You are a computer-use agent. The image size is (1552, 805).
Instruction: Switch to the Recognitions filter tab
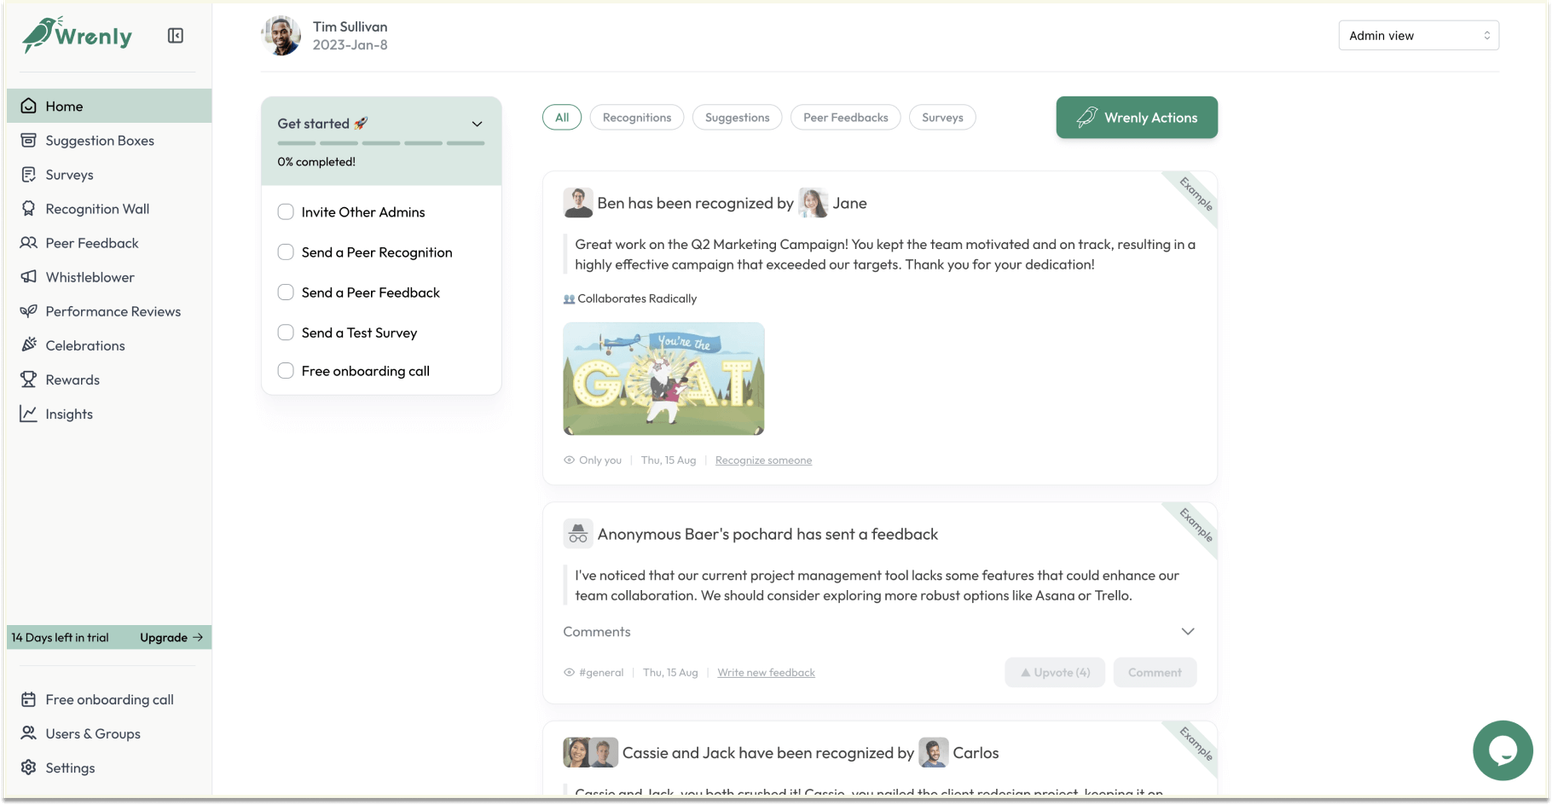(x=637, y=117)
